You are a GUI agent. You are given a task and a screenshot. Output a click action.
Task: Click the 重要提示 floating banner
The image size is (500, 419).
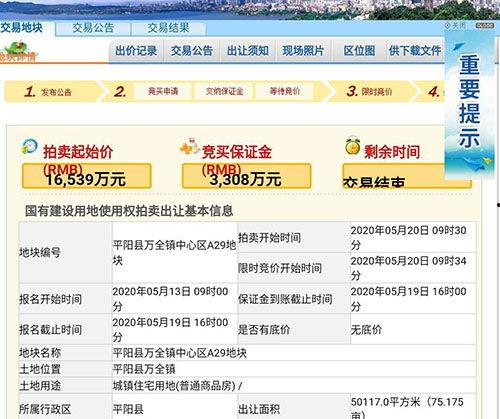[x=469, y=103]
